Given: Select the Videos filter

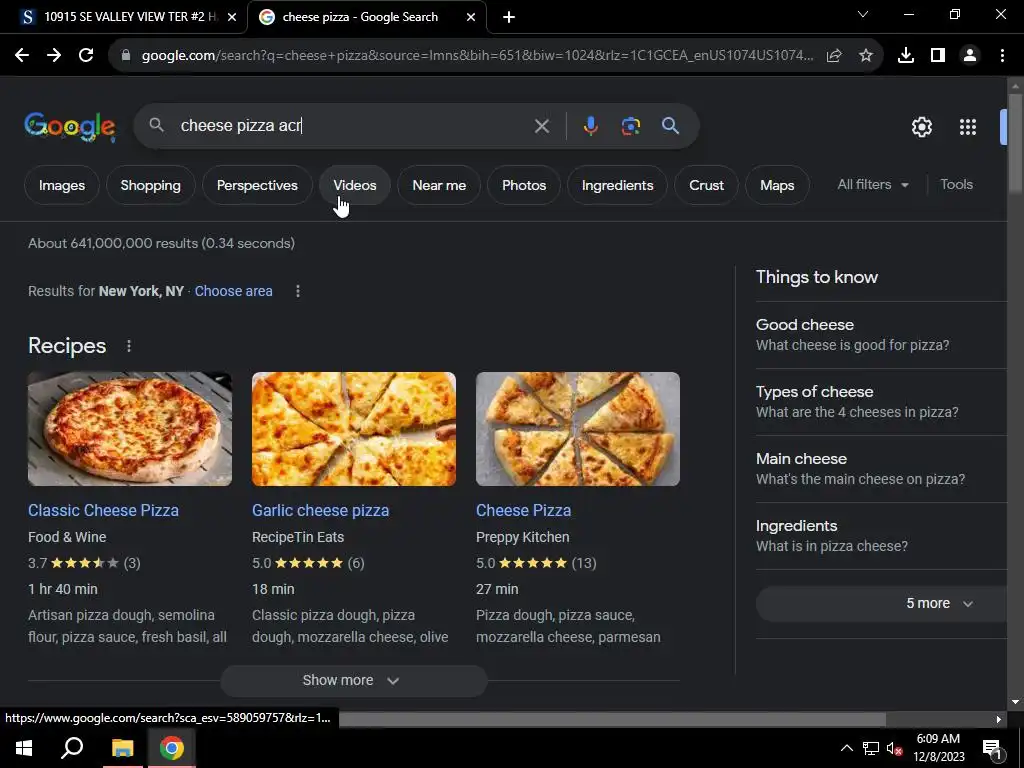Looking at the screenshot, I should pos(355,185).
